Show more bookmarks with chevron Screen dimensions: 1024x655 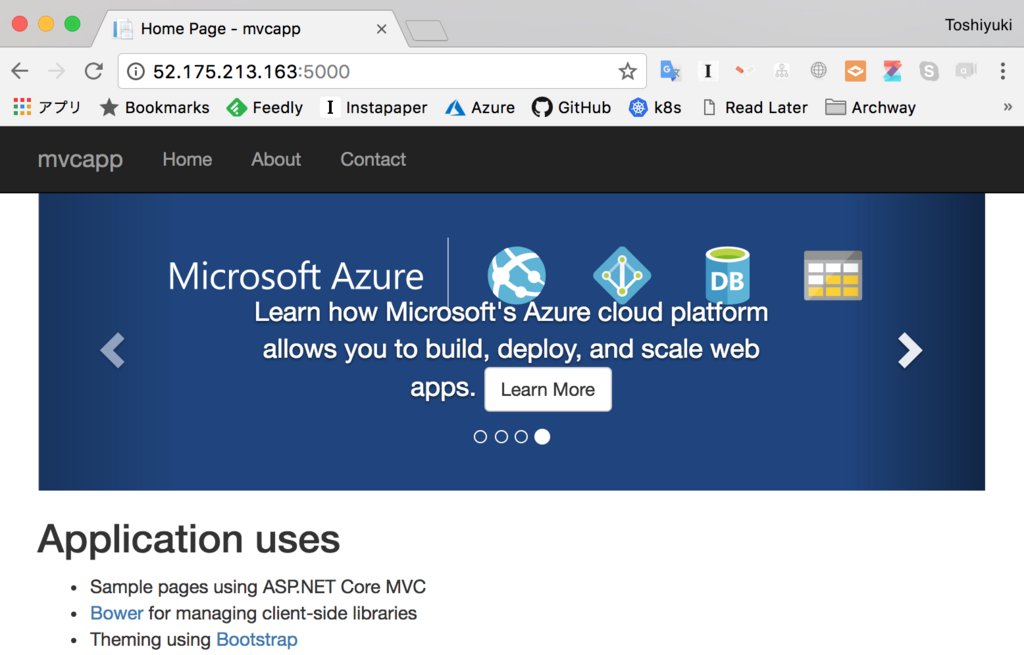coord(1008,107)
